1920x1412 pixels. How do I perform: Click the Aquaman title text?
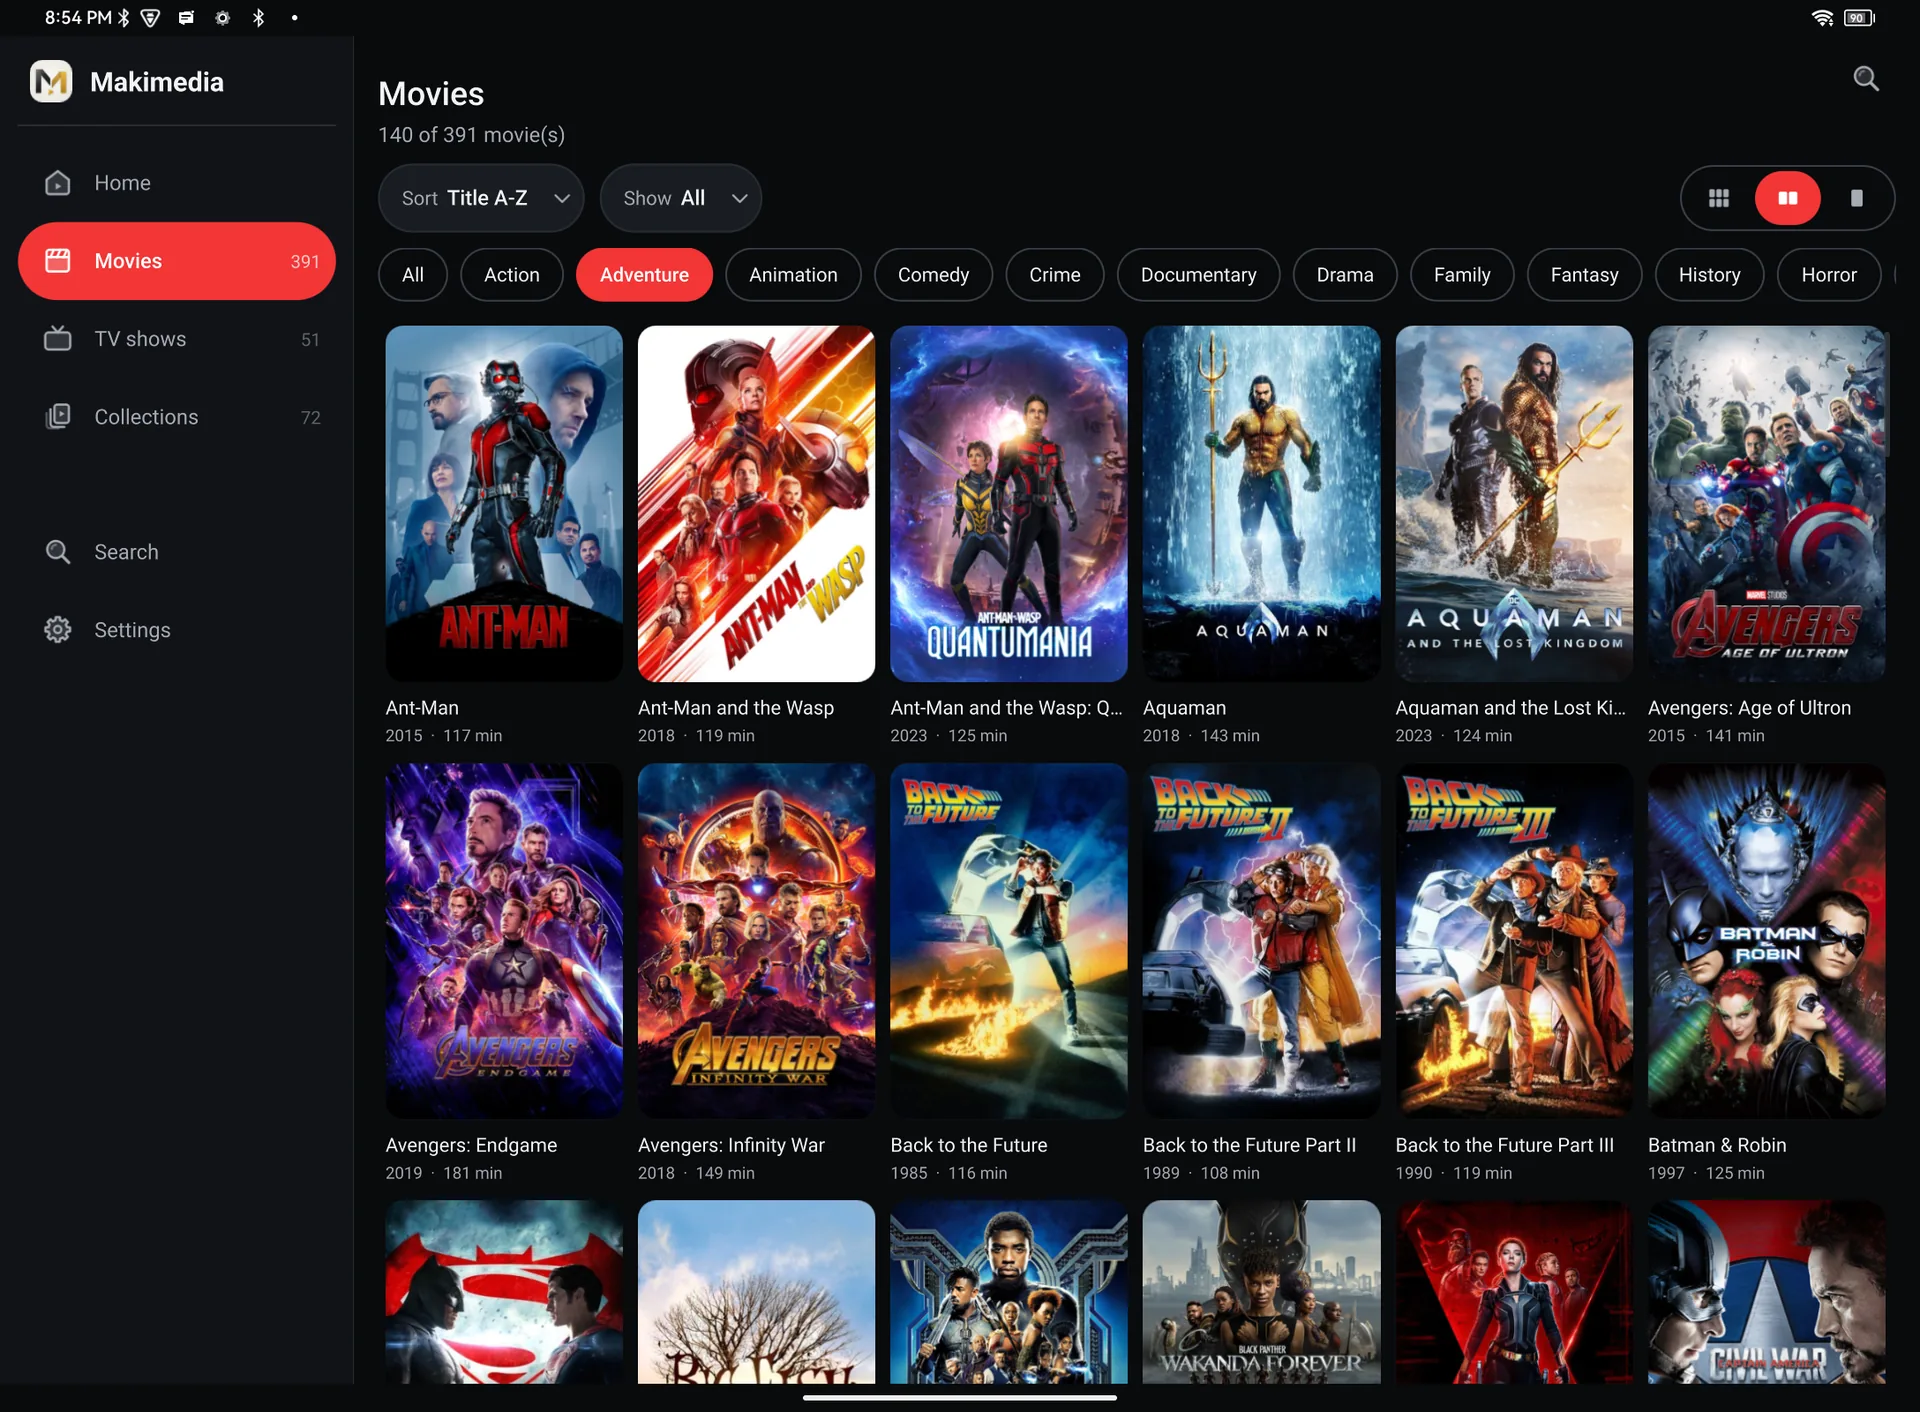tap(1184, 708)
